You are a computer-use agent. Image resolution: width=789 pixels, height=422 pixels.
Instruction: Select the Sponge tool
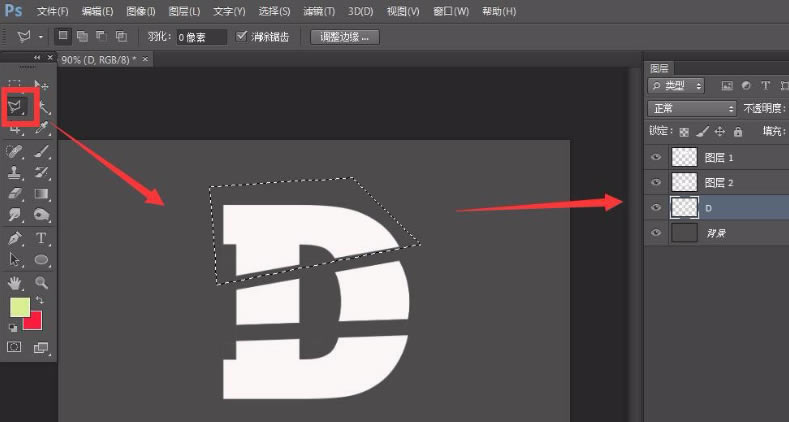pos(41,215)
